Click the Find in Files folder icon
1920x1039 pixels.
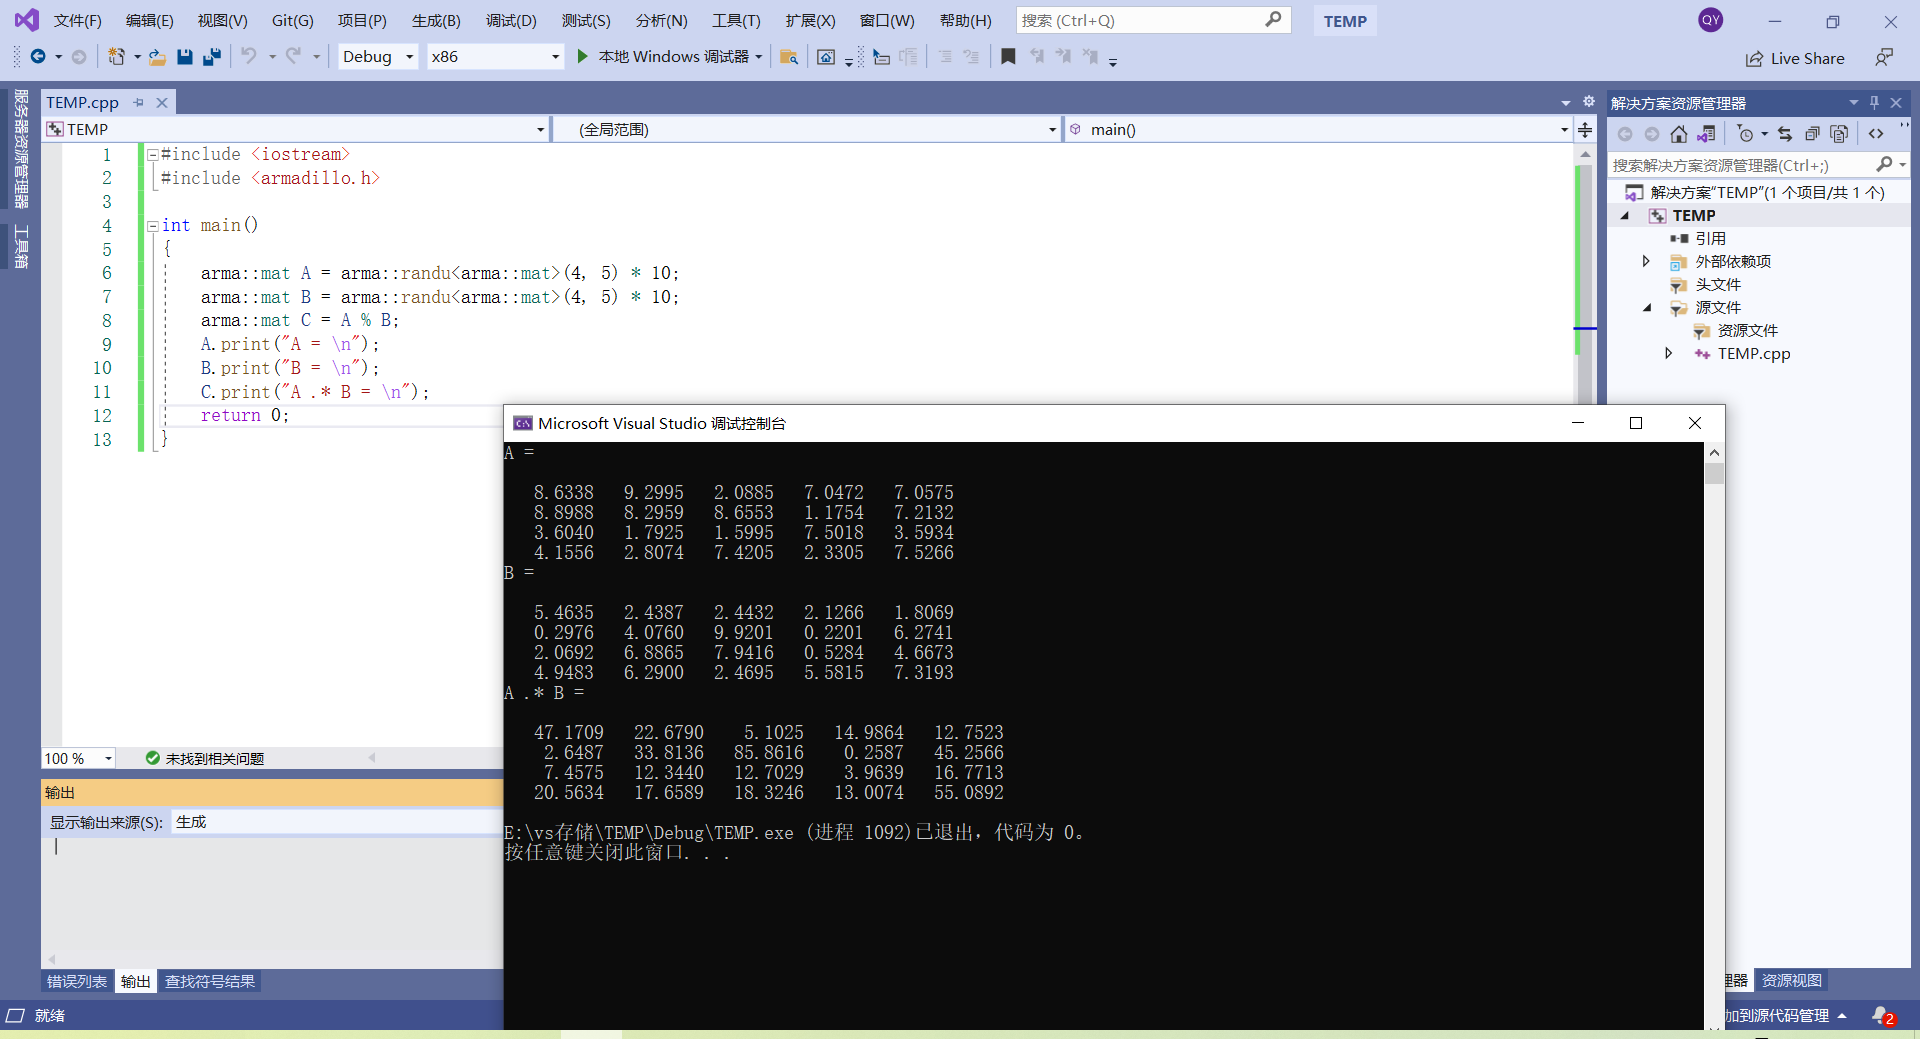pos(789,57)
